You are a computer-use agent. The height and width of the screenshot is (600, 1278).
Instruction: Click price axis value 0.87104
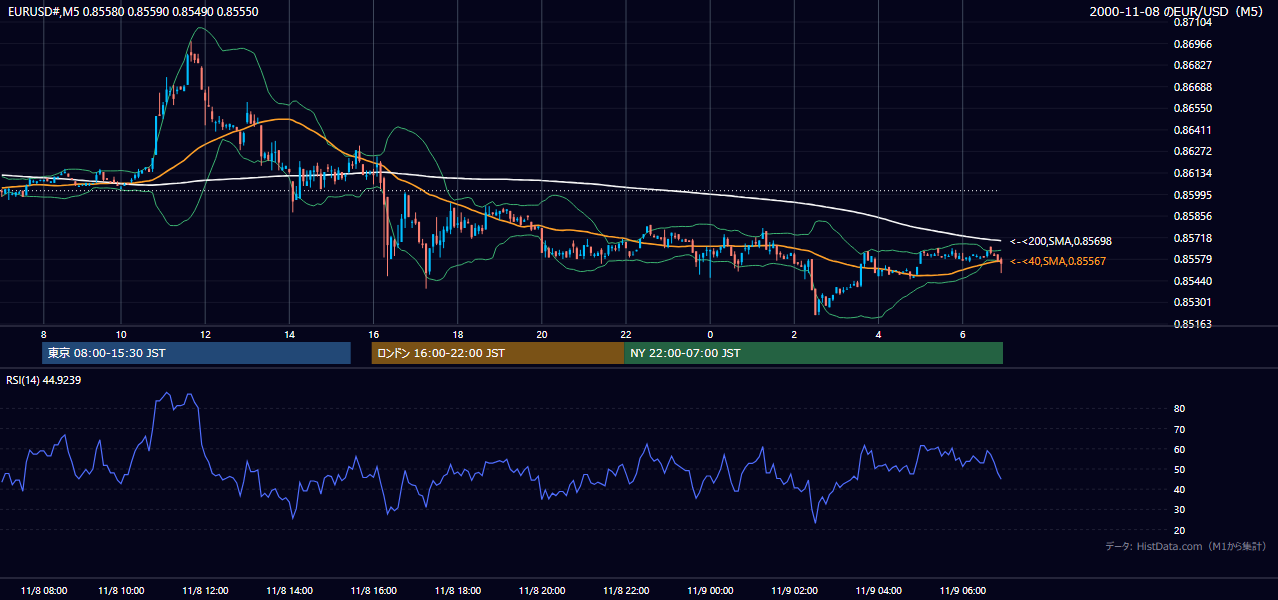pyautogui.click(x=1192, y=22)
